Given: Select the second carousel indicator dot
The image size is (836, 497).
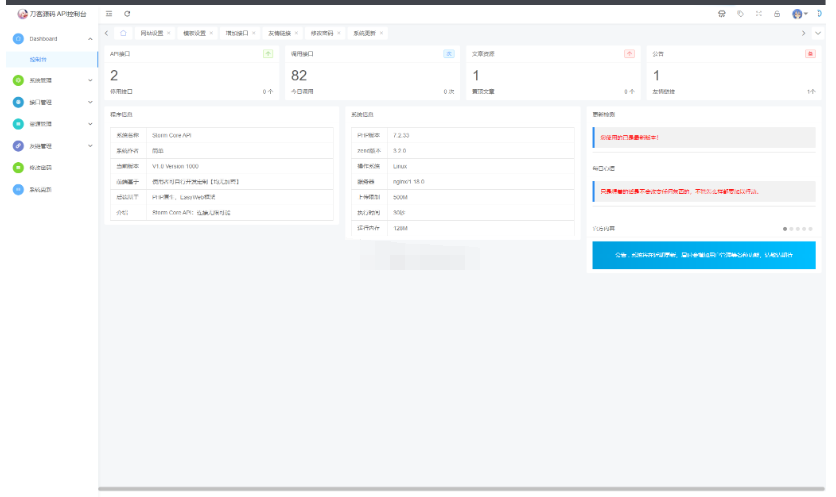Looking at the screenshot, I should (791, 229).
